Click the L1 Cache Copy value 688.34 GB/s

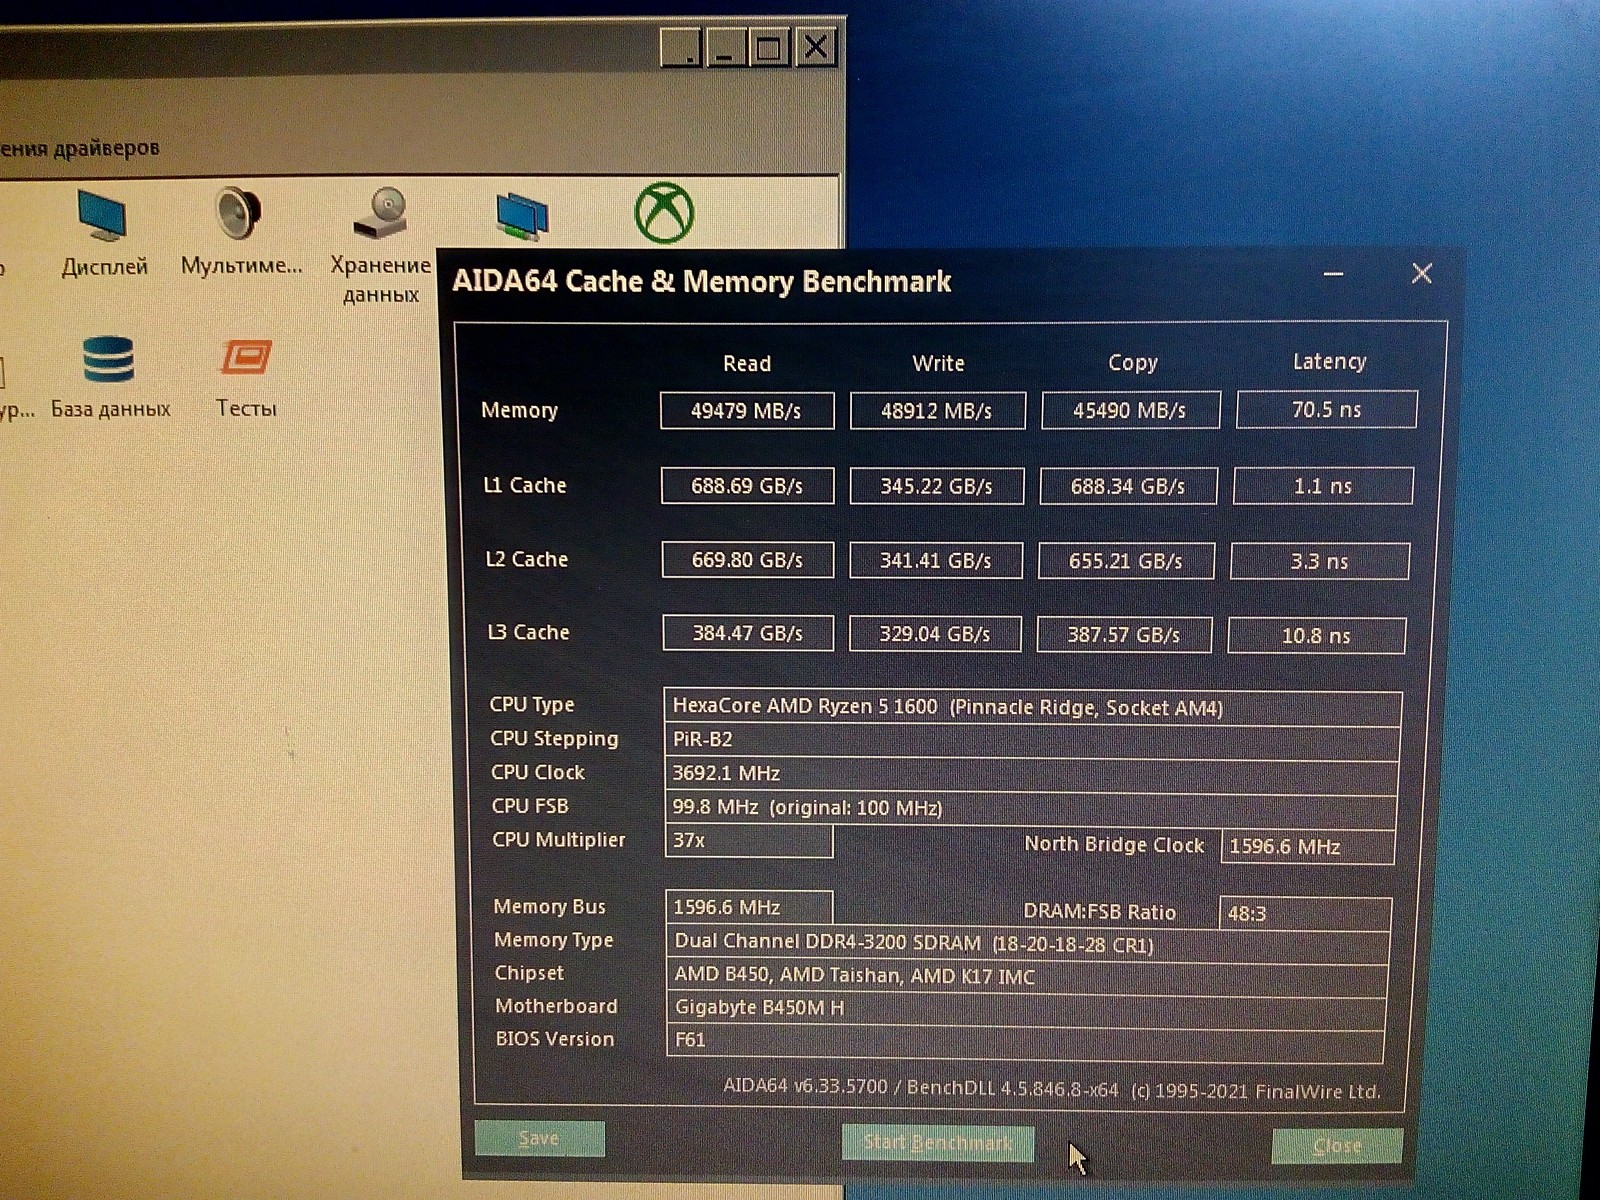1128,486
